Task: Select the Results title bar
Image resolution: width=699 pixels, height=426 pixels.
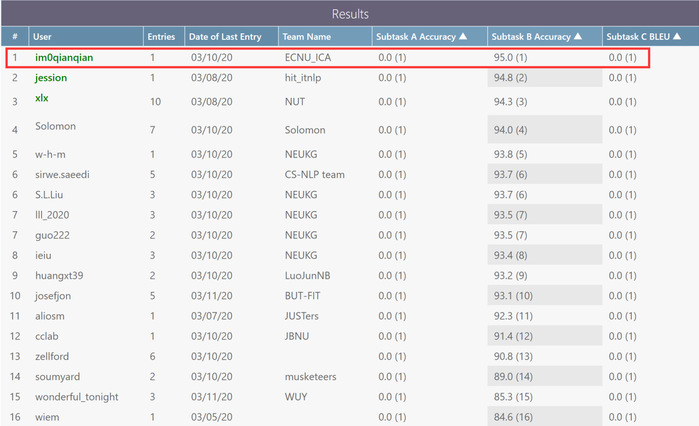Action: [349, 14]
